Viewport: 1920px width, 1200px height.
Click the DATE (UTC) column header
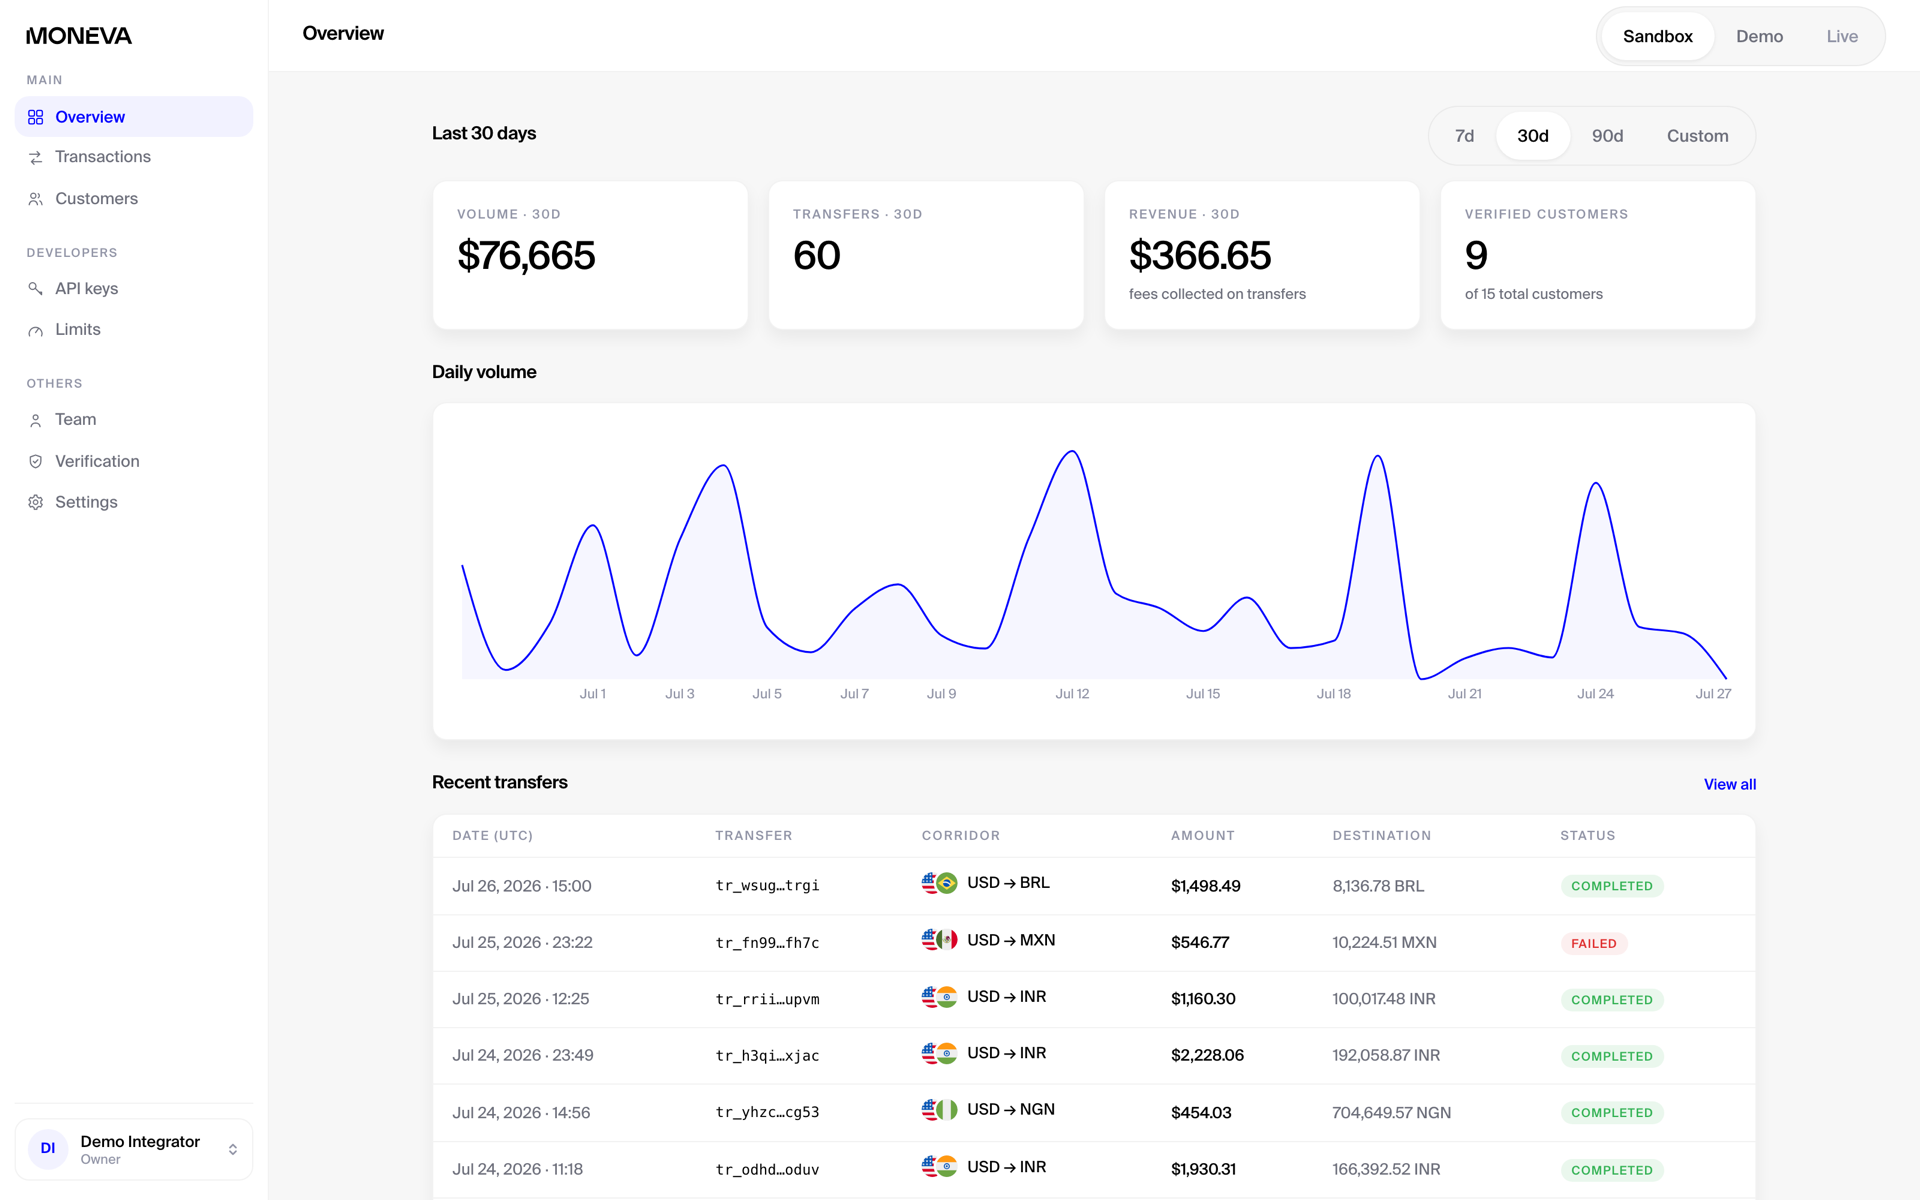click(x=492, y=835)
